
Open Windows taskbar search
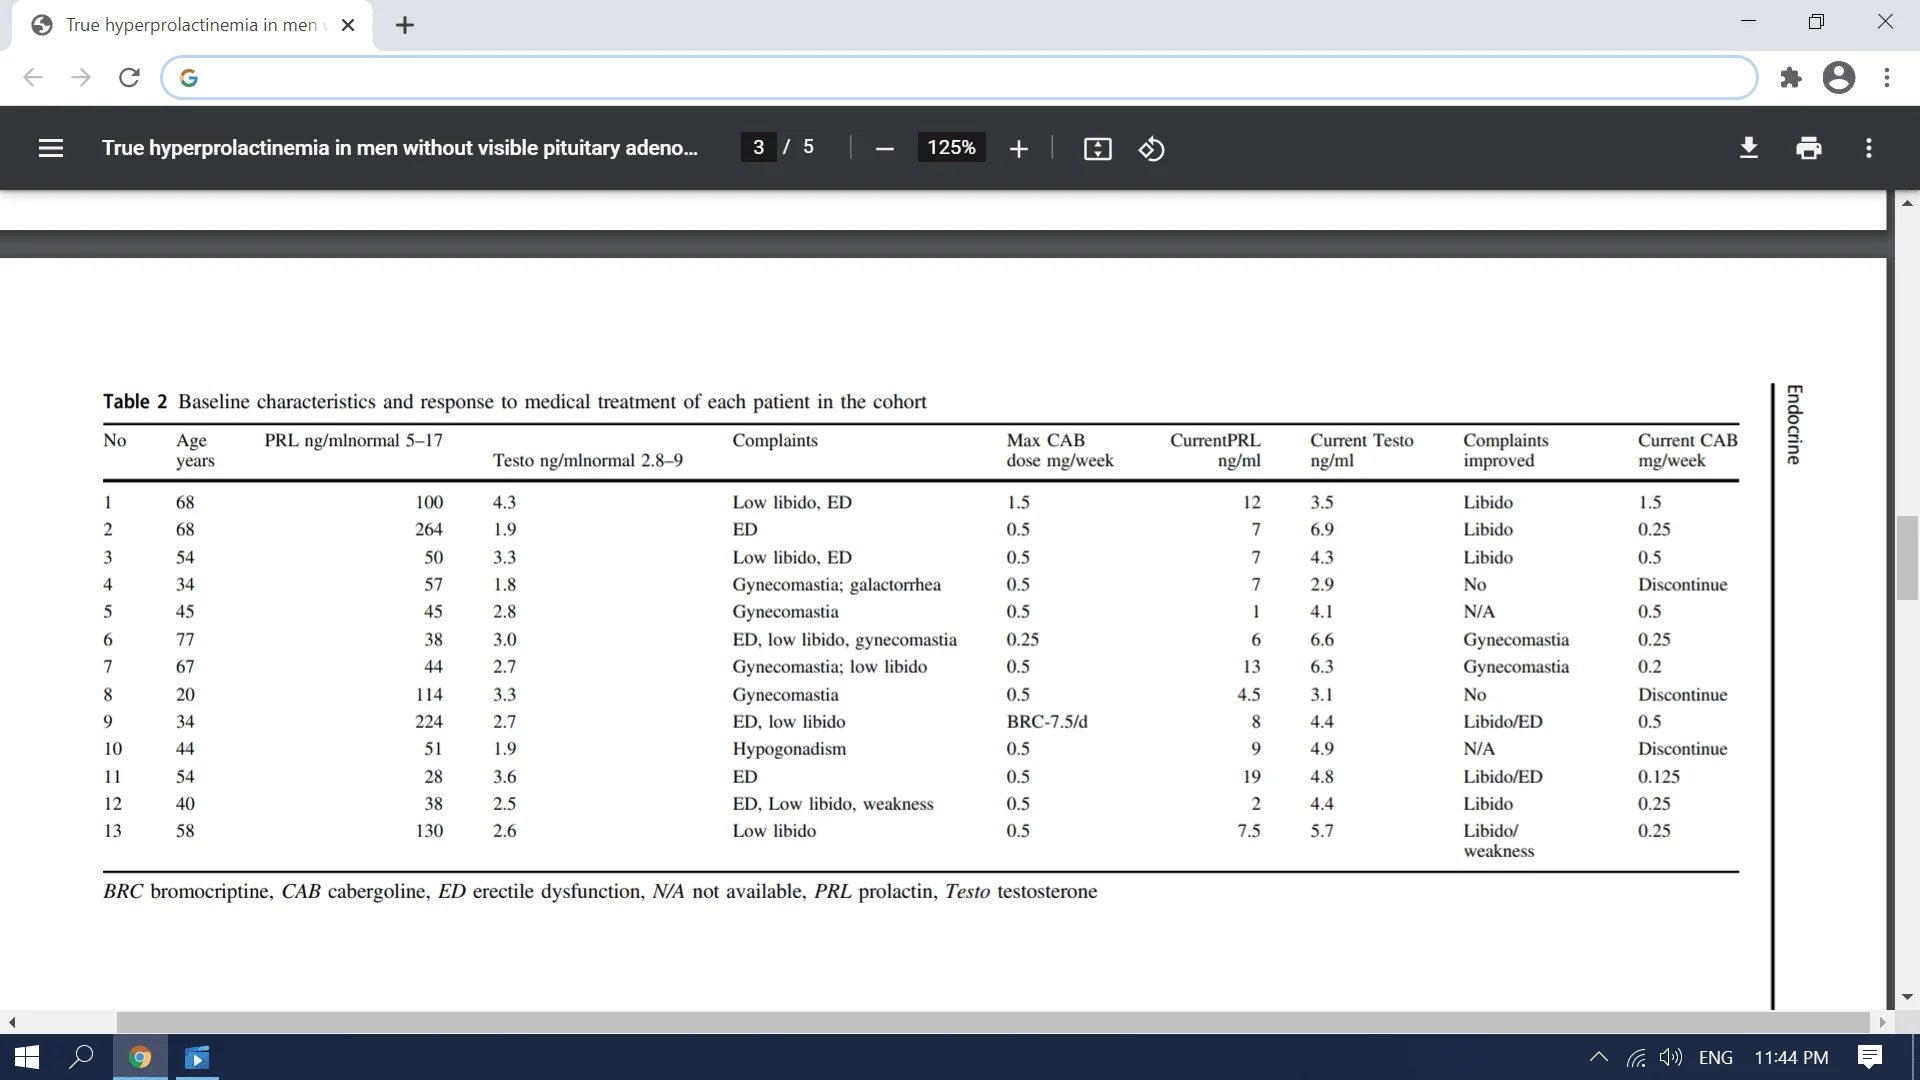click(81, 1057)
